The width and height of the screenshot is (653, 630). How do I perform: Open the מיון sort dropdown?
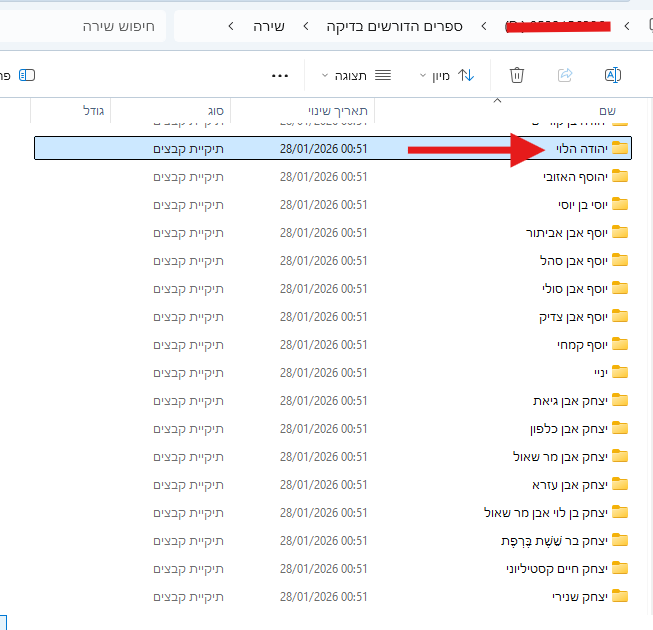click(445, 75)
